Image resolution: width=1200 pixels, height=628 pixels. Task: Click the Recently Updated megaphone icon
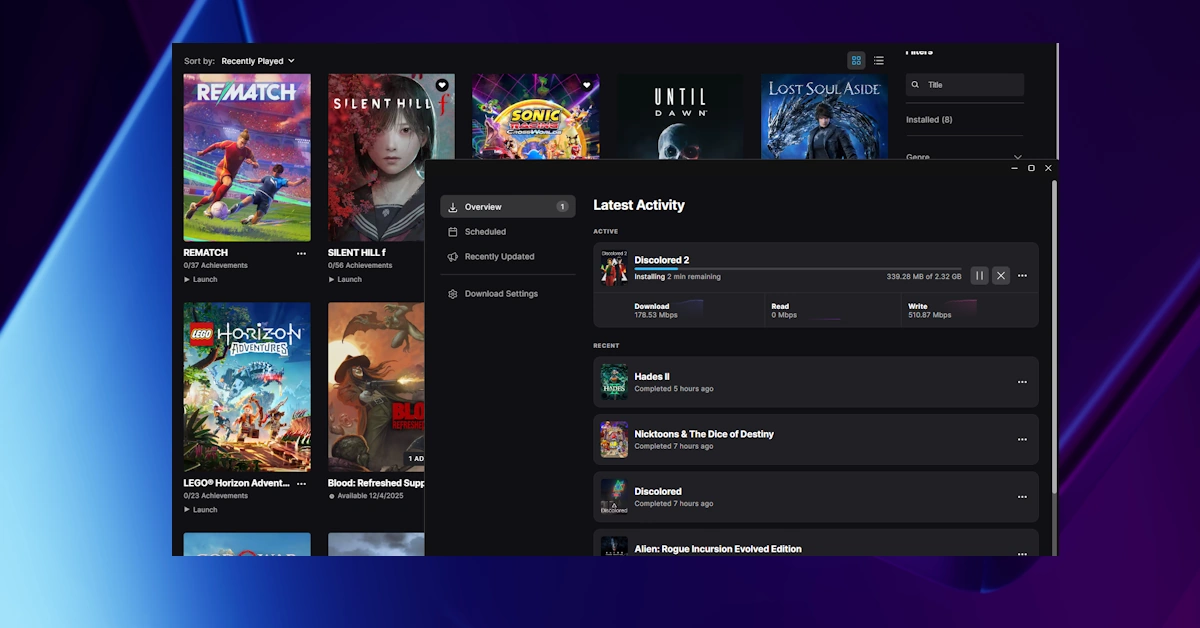[453, 256]
